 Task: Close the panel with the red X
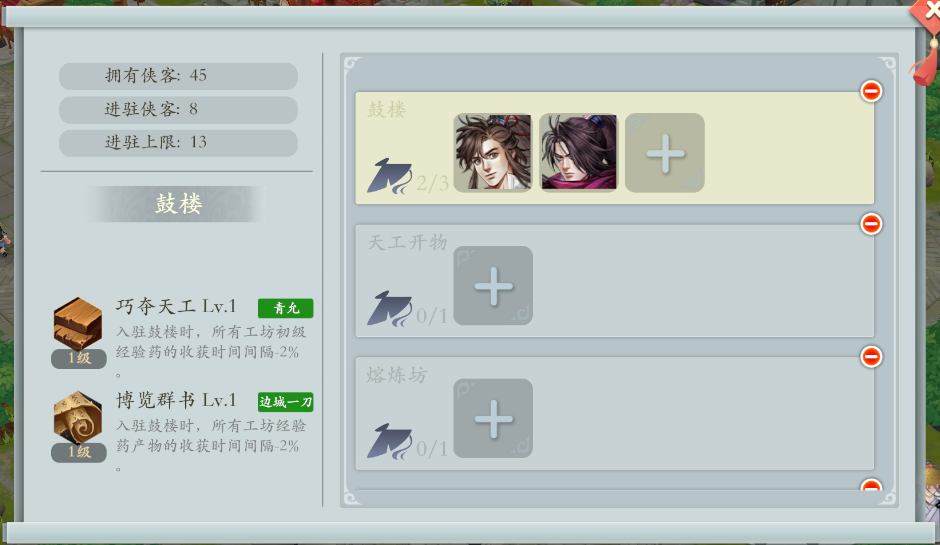[927, 12]
